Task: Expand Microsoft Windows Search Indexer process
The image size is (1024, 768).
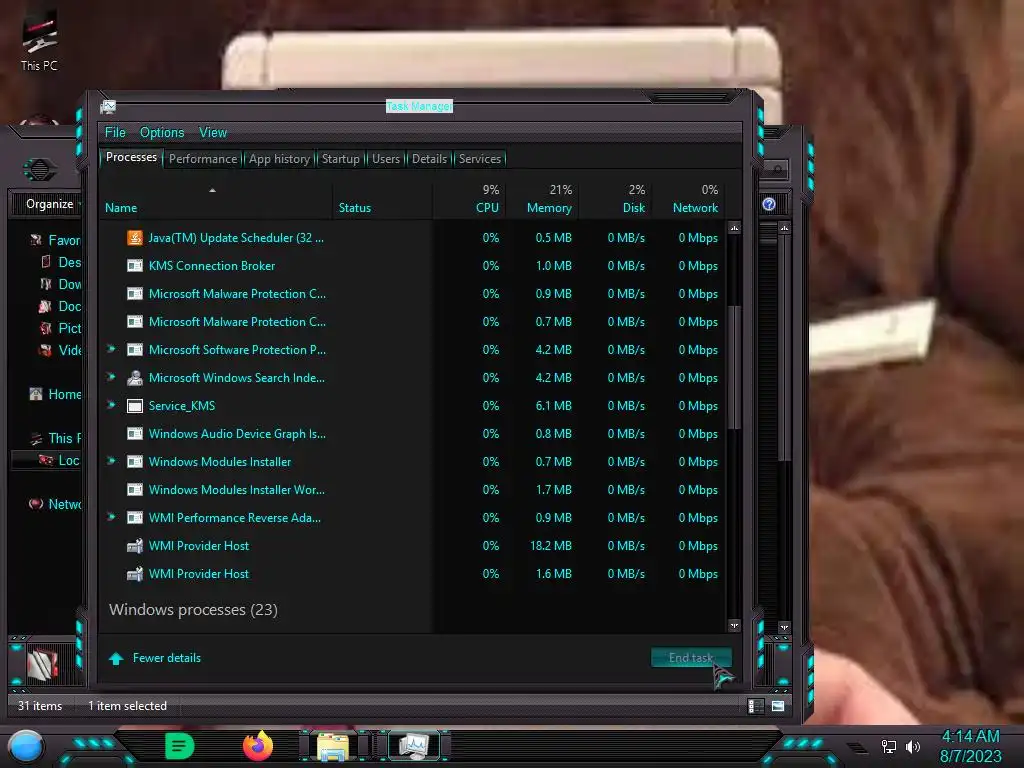Action: point(112,377)
